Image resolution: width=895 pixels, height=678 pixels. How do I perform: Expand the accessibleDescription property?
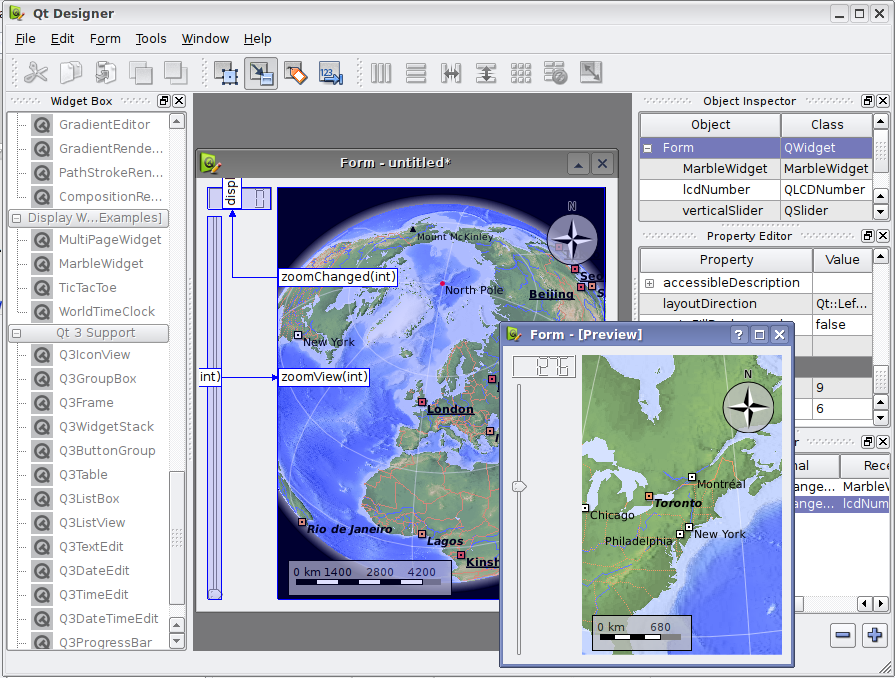click(x=649, y=283)
